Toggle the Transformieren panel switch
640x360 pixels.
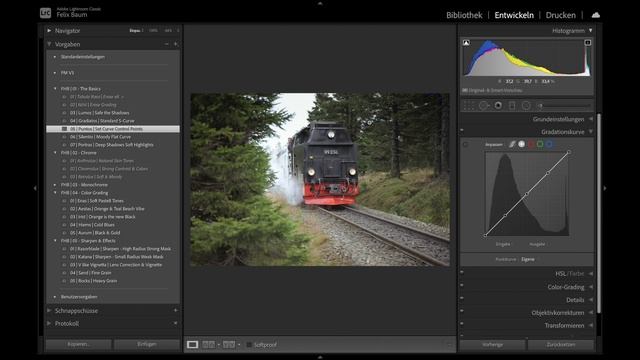[462, 324]
